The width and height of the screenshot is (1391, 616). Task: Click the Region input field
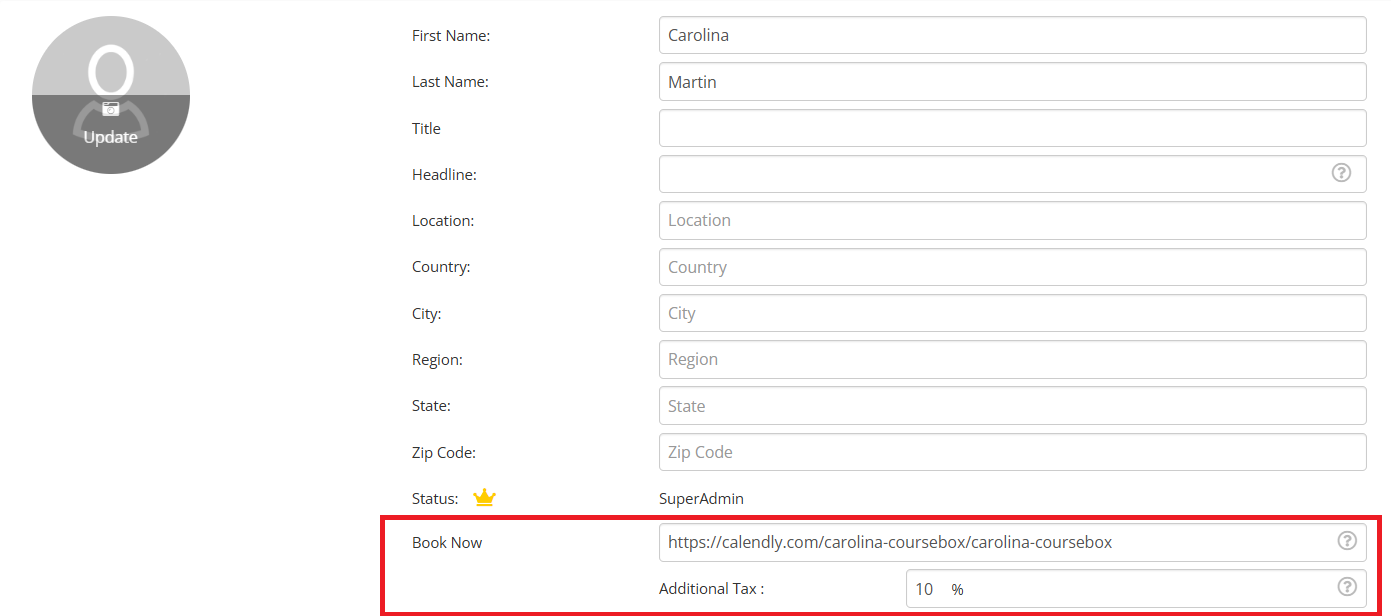(1012, 359)
